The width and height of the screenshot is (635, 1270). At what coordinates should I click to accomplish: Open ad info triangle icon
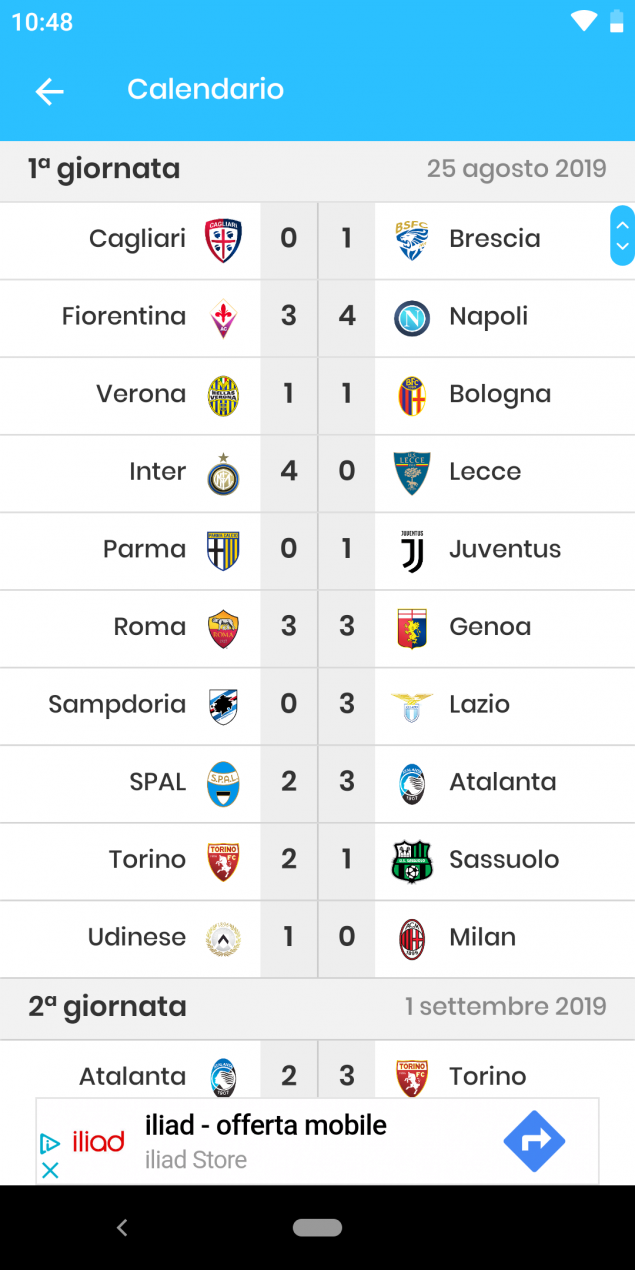click(50, 1143)
